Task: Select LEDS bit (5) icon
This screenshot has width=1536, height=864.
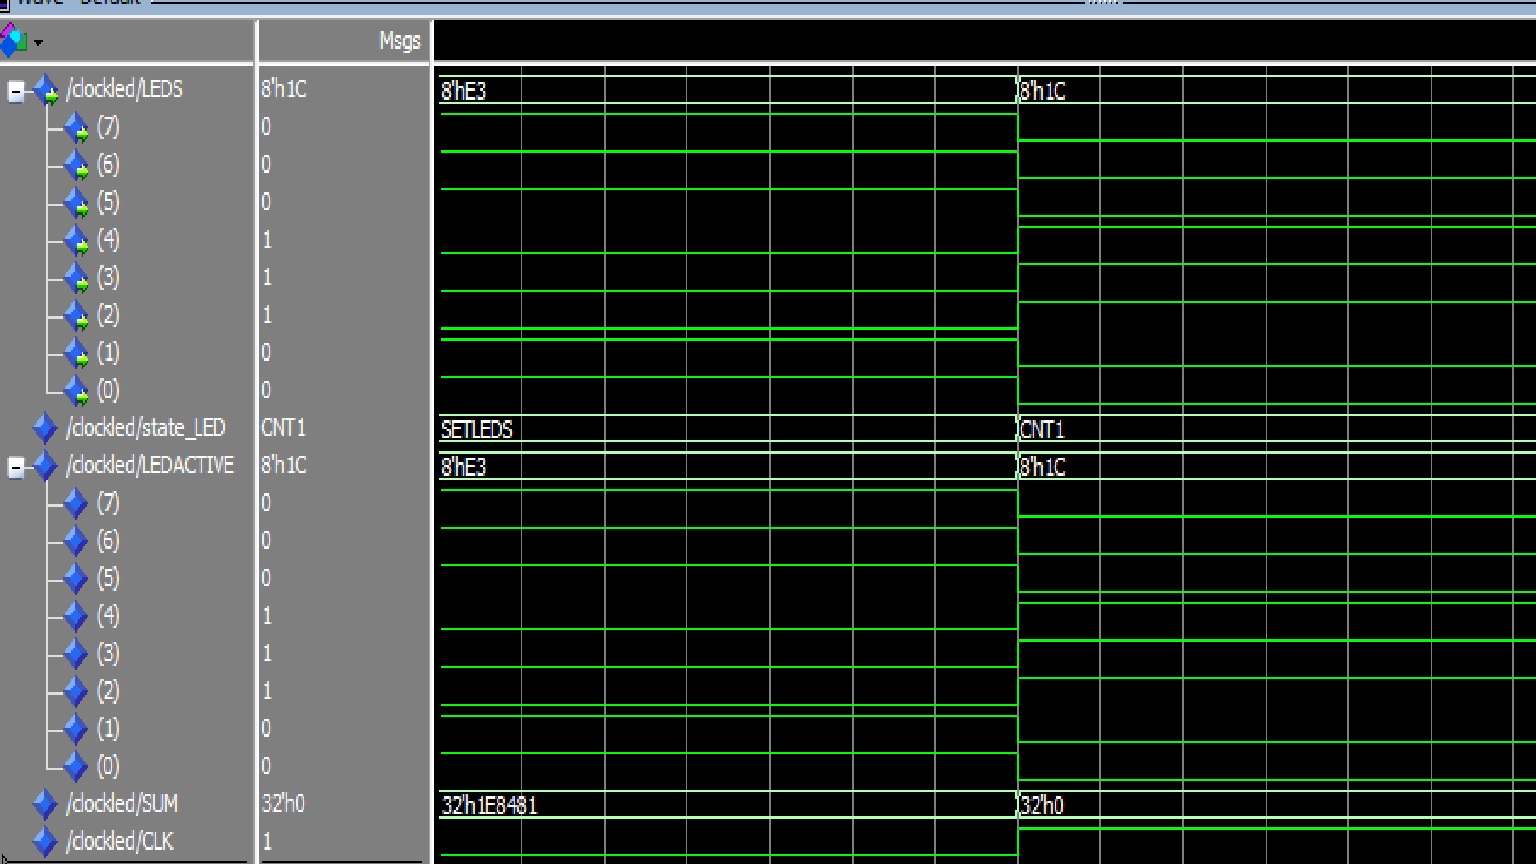Action: (76, 203)
